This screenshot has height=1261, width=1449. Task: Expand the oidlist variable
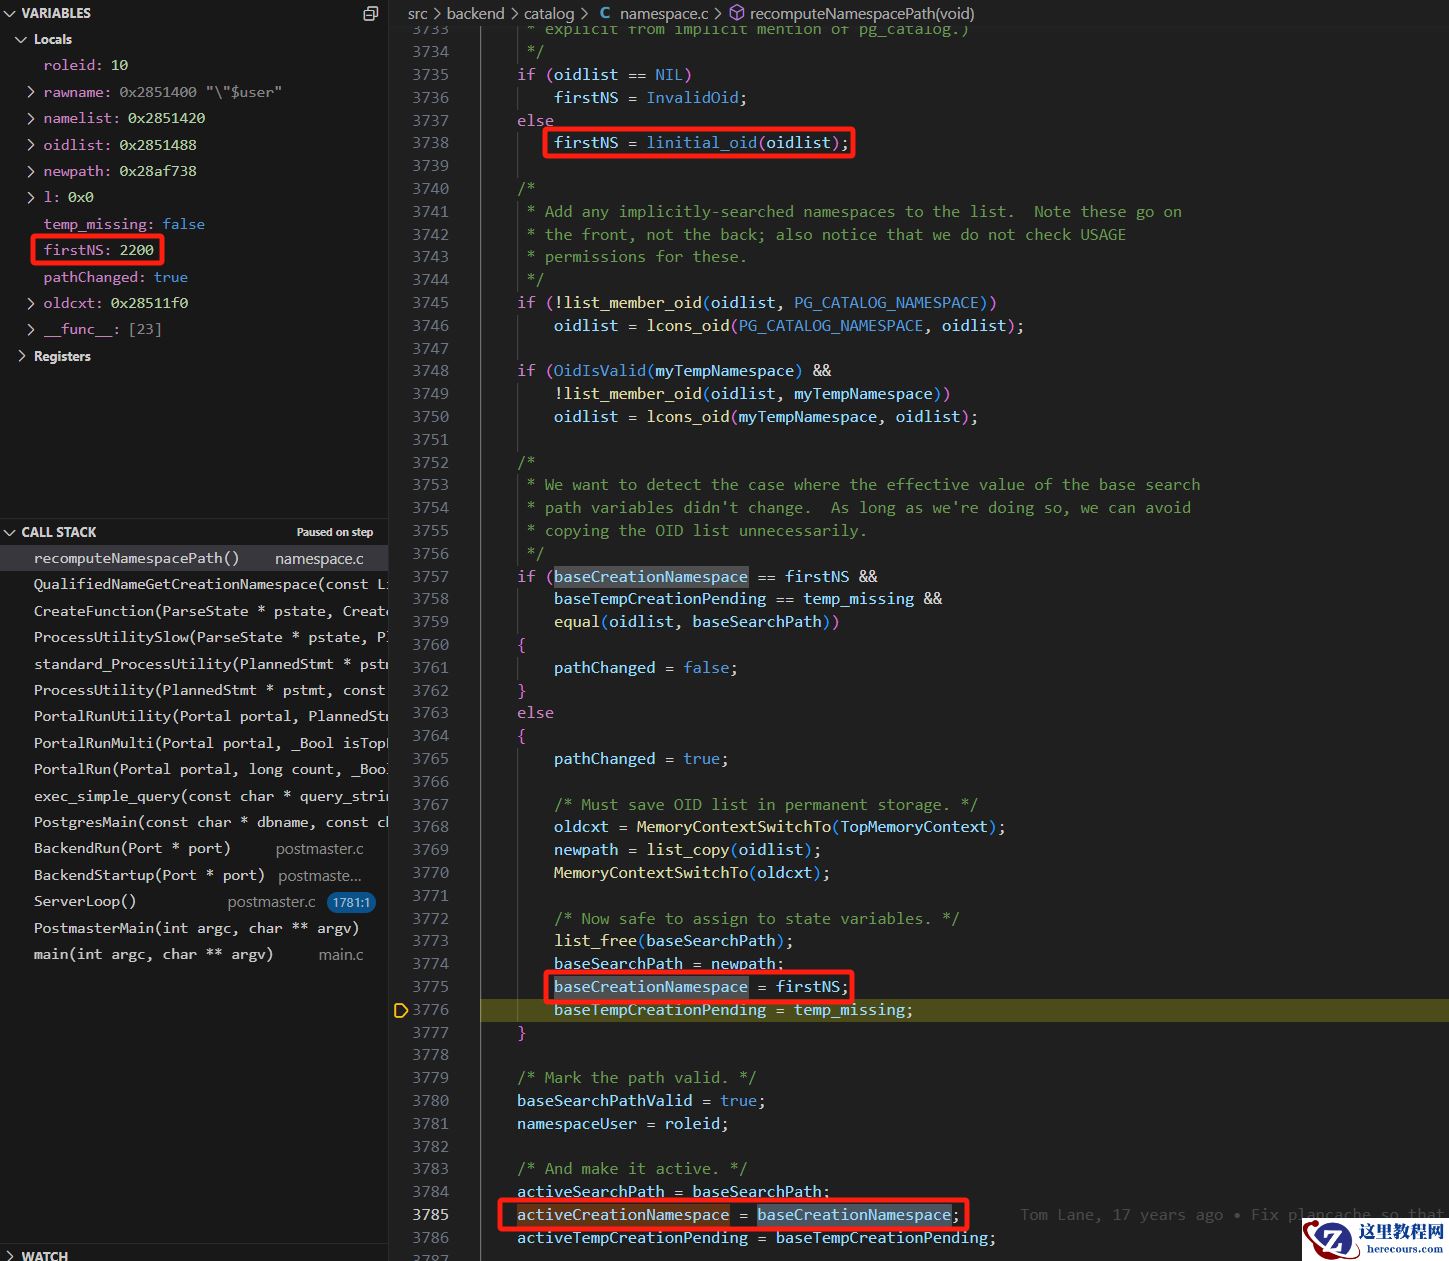coord(31,145)
